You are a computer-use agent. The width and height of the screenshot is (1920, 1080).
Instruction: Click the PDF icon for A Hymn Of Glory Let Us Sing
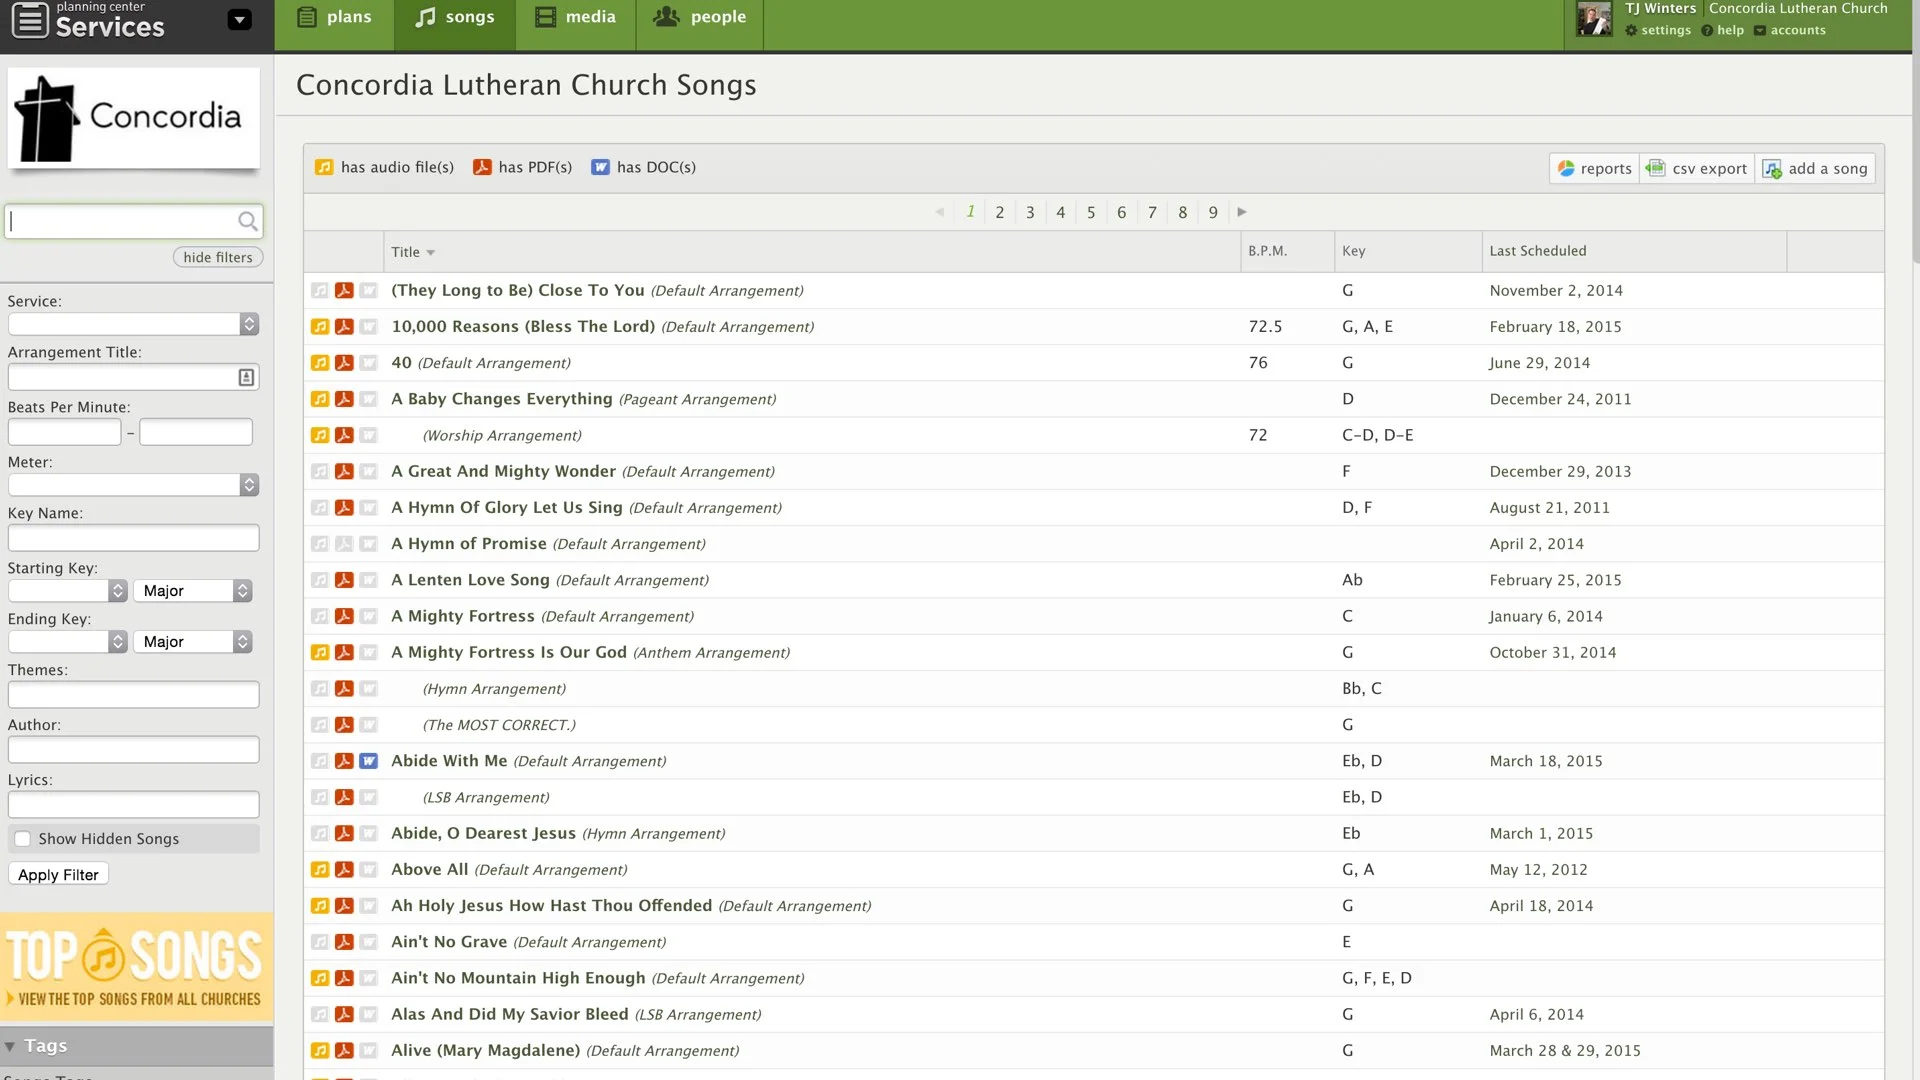click(x=344, y=507)
